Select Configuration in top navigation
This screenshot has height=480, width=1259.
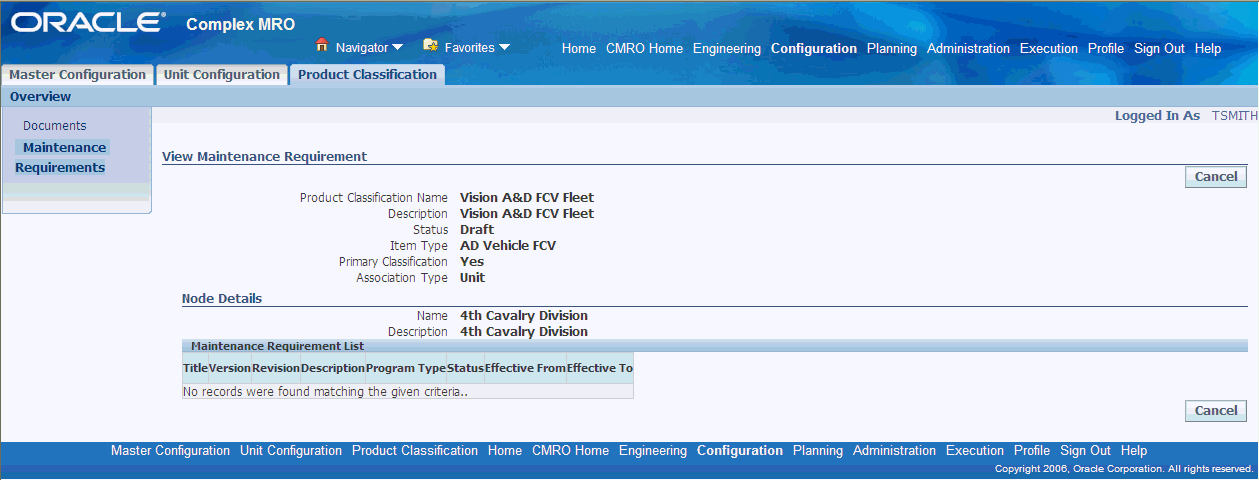(x=814, y=49)
